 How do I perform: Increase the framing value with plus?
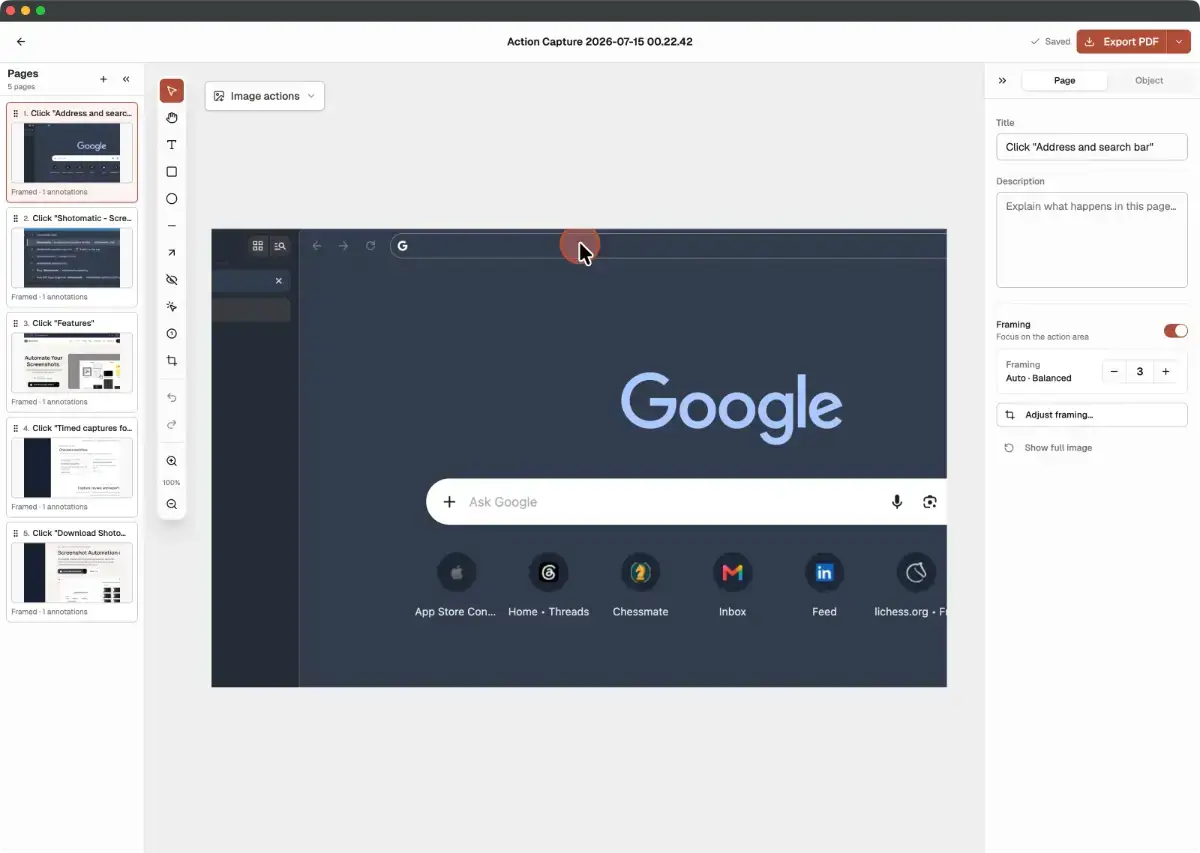[x=1165, y=371]
